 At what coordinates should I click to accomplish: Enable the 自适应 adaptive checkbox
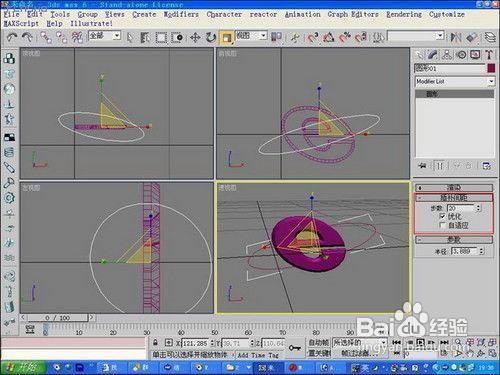point(442,226)
